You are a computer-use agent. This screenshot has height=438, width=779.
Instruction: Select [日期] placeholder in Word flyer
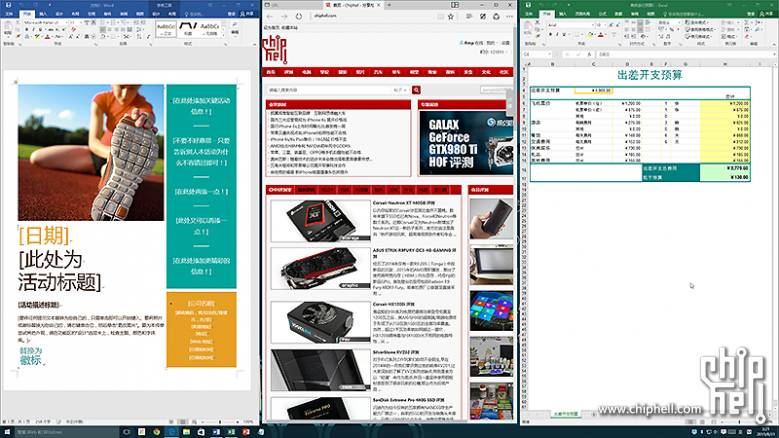45,236
